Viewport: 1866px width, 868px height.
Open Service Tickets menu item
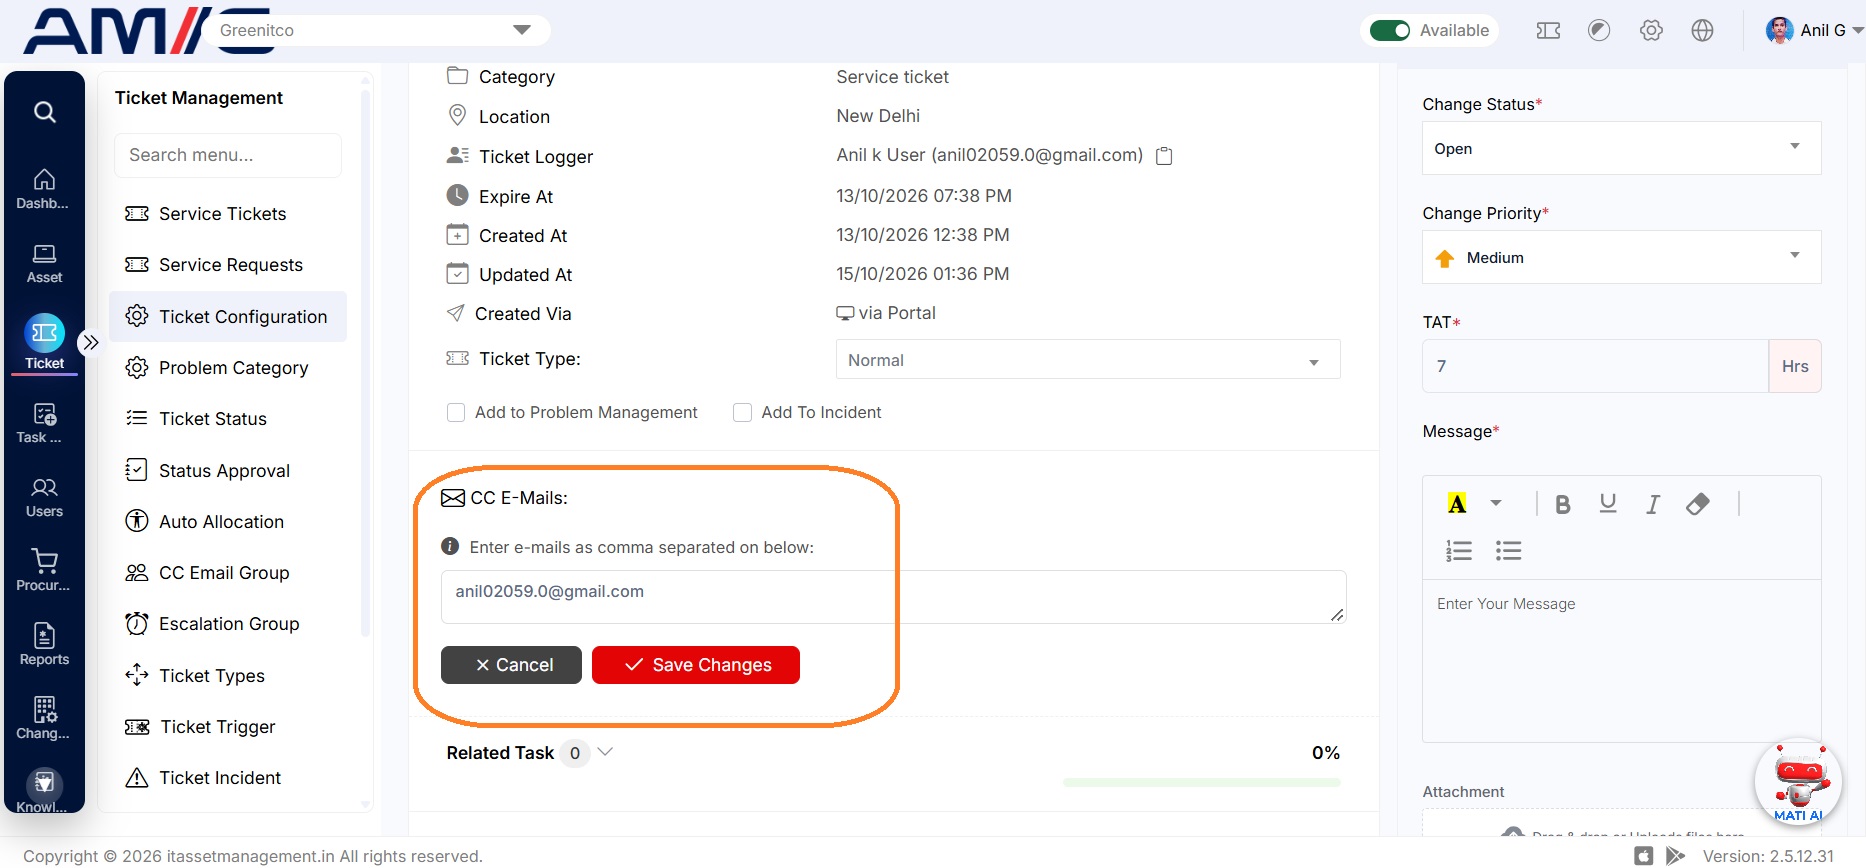click(x=228, y=214)
